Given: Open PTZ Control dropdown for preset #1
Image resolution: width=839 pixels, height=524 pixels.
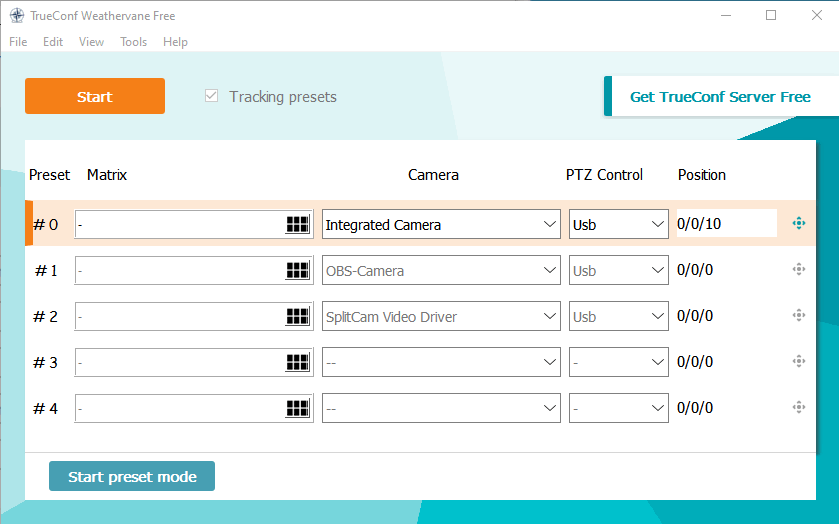Looking at the screenshot, I should tap(619, 270).
